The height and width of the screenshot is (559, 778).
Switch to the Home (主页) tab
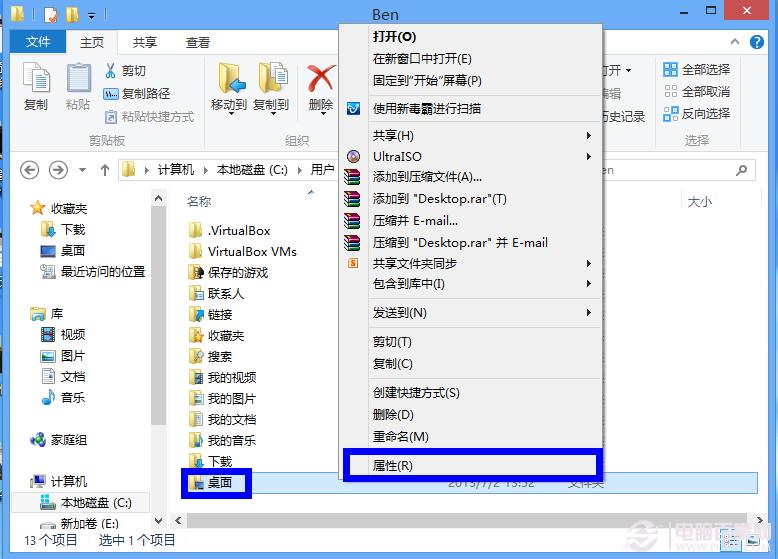92,42
